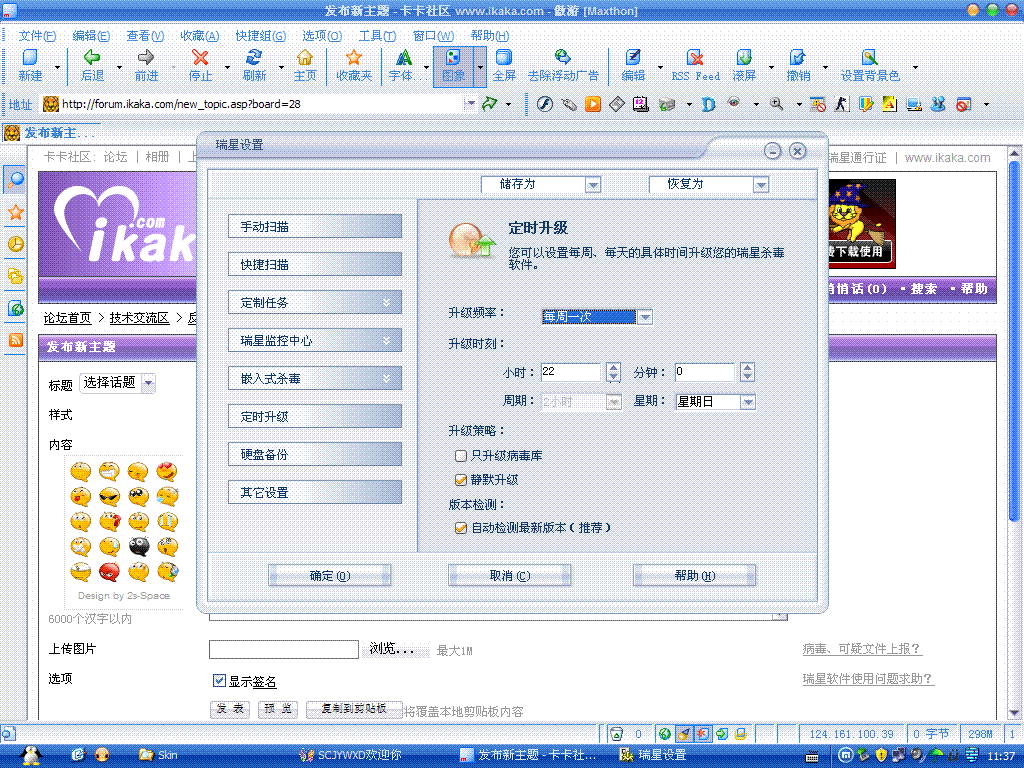Click the zoom magnifier icon in plugin toolbar
This screenshot has height=768, width=1024.
[776, 104]
